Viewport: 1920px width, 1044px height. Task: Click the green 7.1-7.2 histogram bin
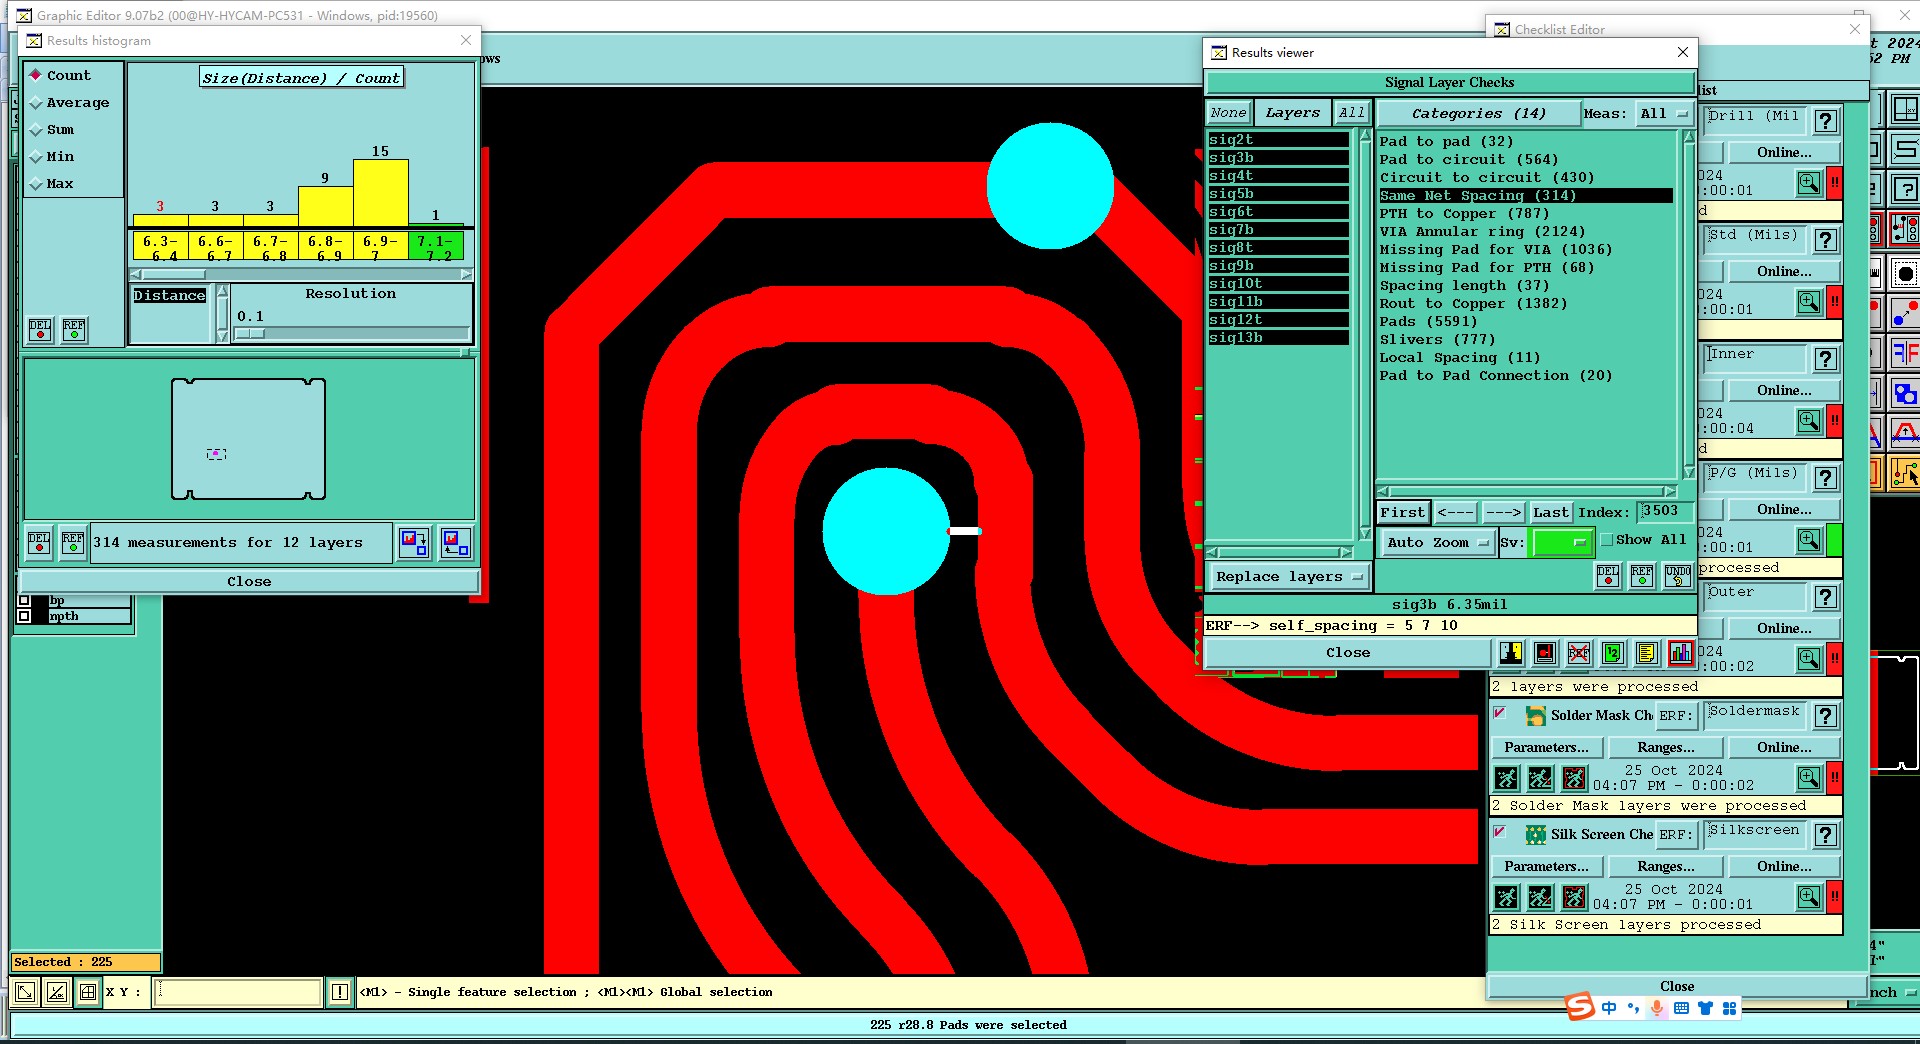click(435, 246)
